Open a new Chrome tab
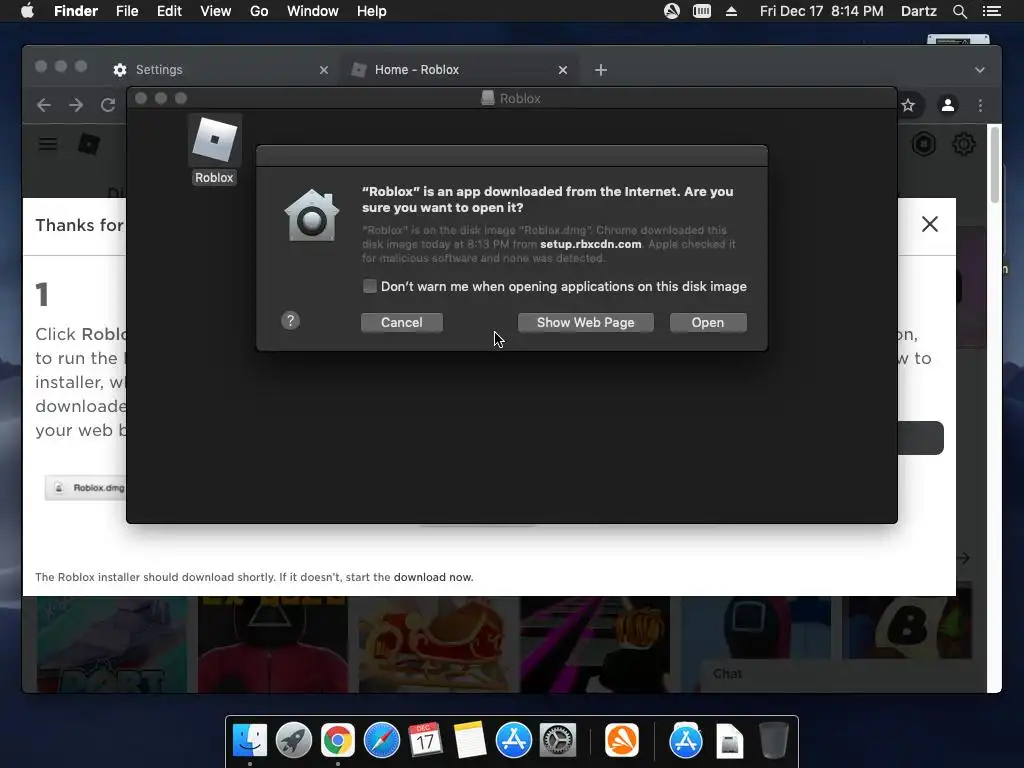The height and width of the screenshot is (768, 1024). tap(601, 70)
